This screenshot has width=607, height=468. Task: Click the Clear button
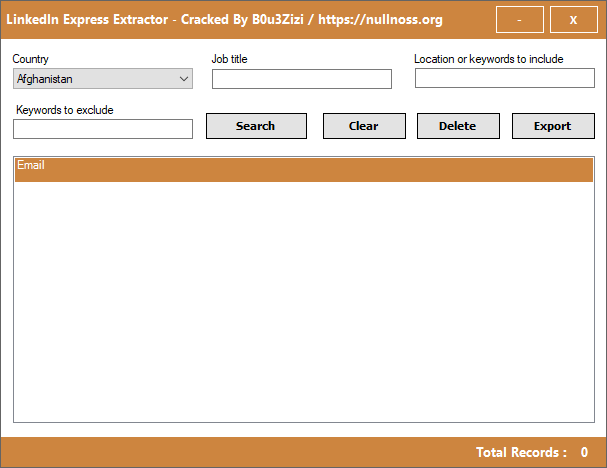click(x=364, y=126)
